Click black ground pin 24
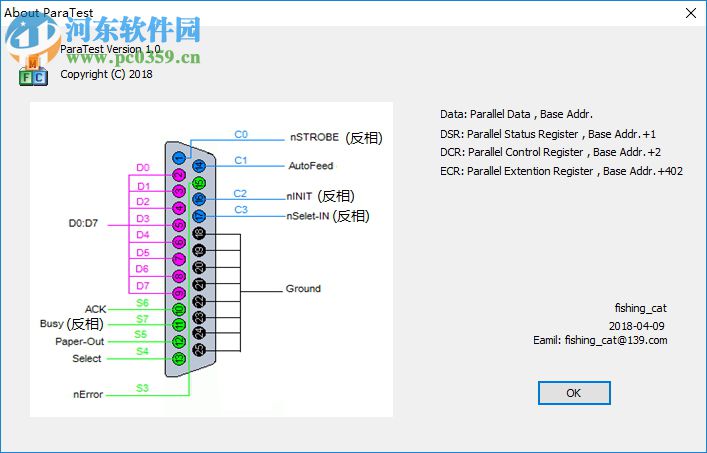707x453 pixels. click(199, 333)
